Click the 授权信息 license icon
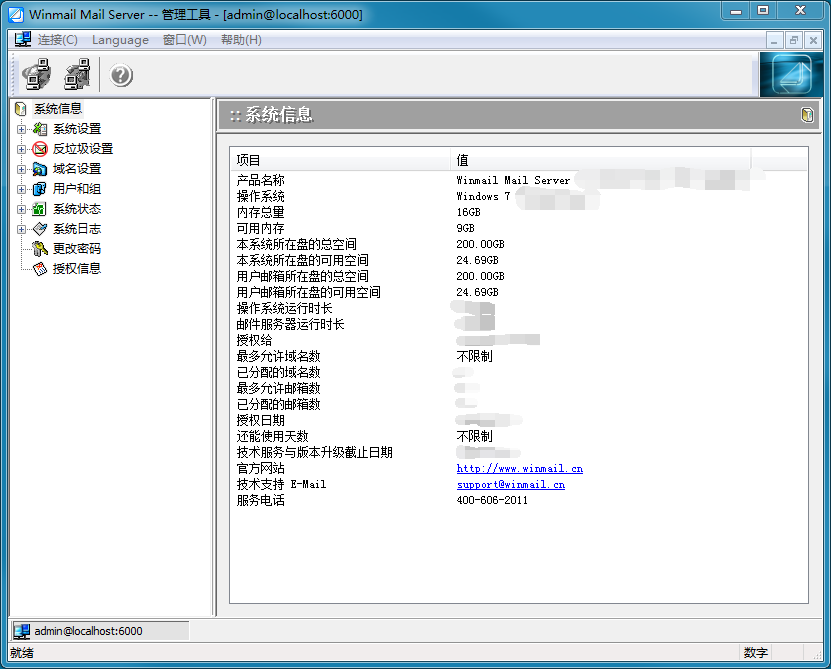831x669 pixels. click(x=40, y=269)
